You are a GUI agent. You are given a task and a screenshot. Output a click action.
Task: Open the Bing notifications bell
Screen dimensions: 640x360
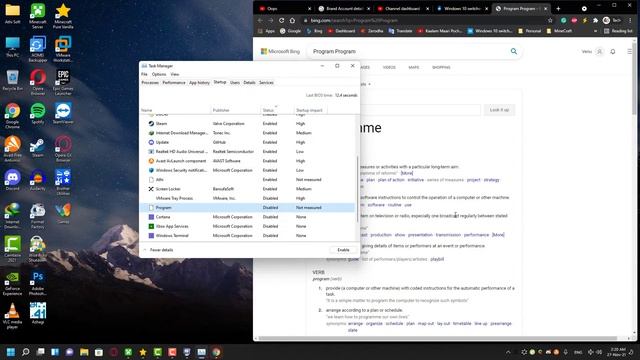click(x=613, y=51)
